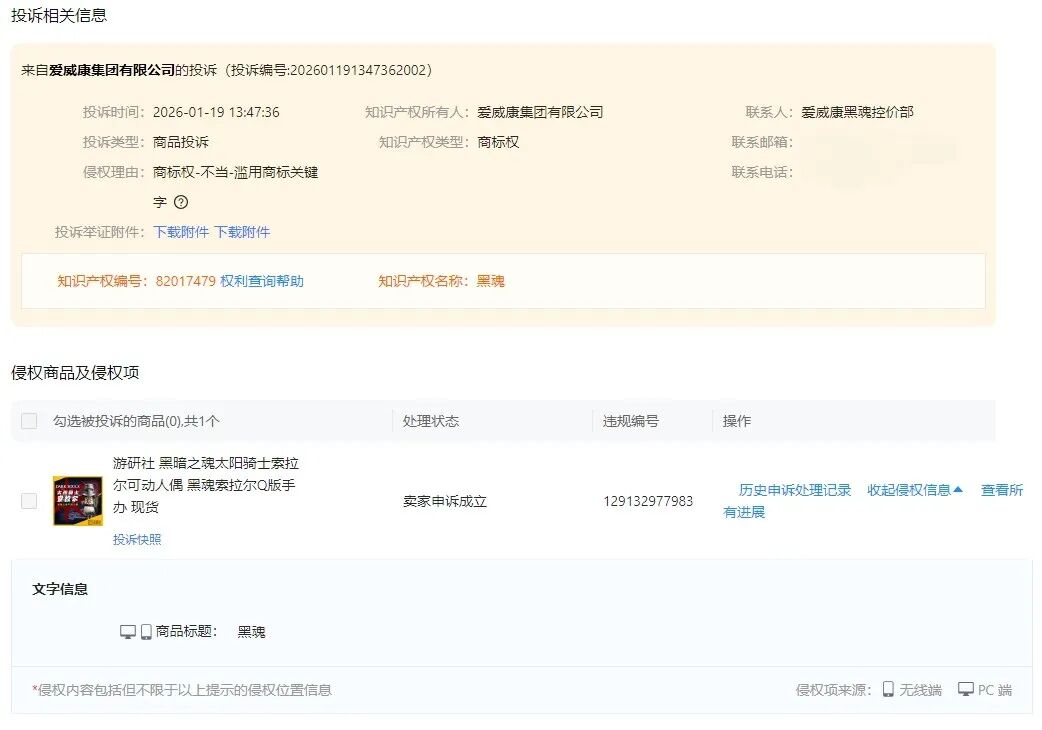The width and height of the screenshot is (1042, 730).
Task: Click the desktop monitor icon beside 商品标题
Action: click(x=128, y=632)
